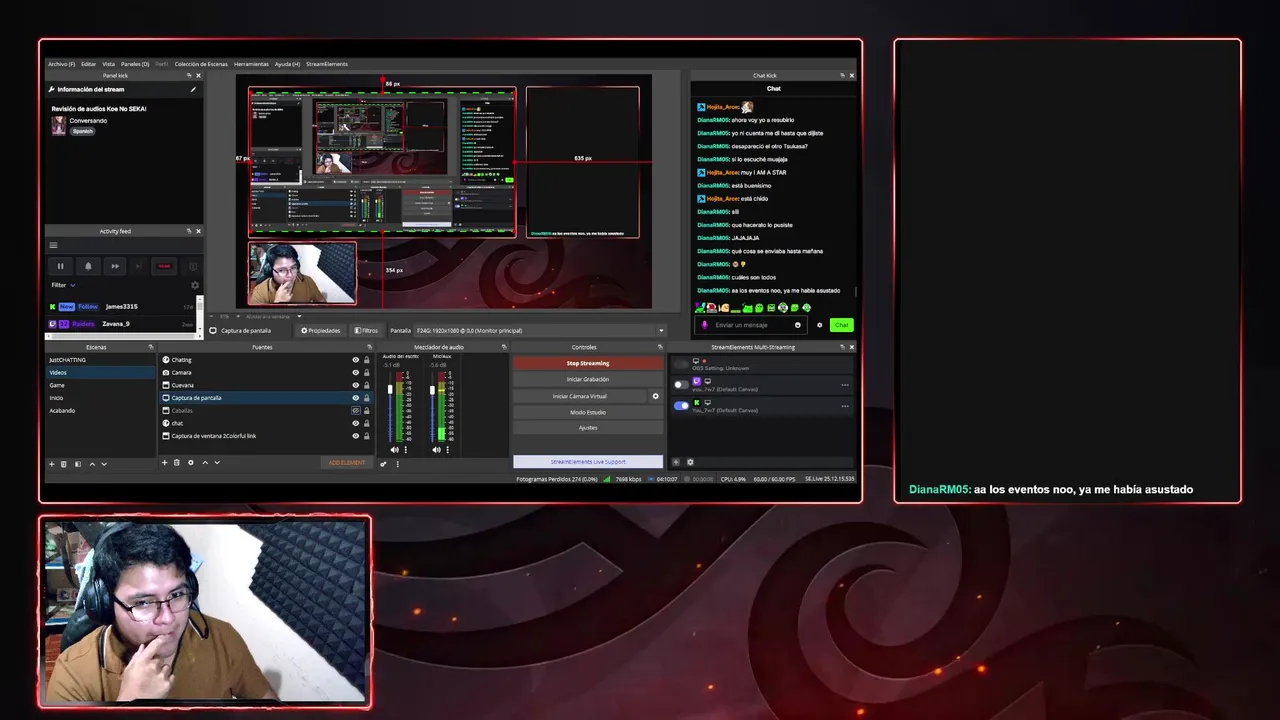Edit stream information with pencil icon
The height and width of the screenshot is (720, 1280).
193,89
